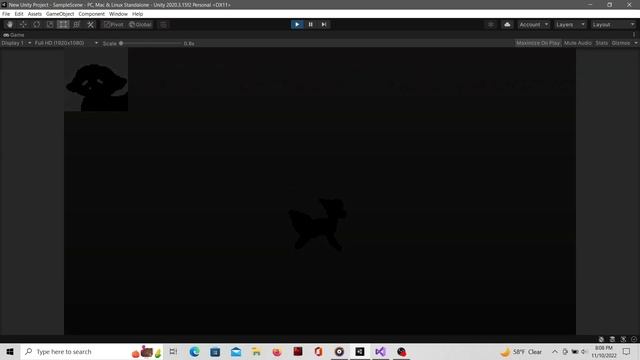This screenshot has height=360, width=640.
Task: Open weather widget showing 58°F Clear
Action: 522,351
